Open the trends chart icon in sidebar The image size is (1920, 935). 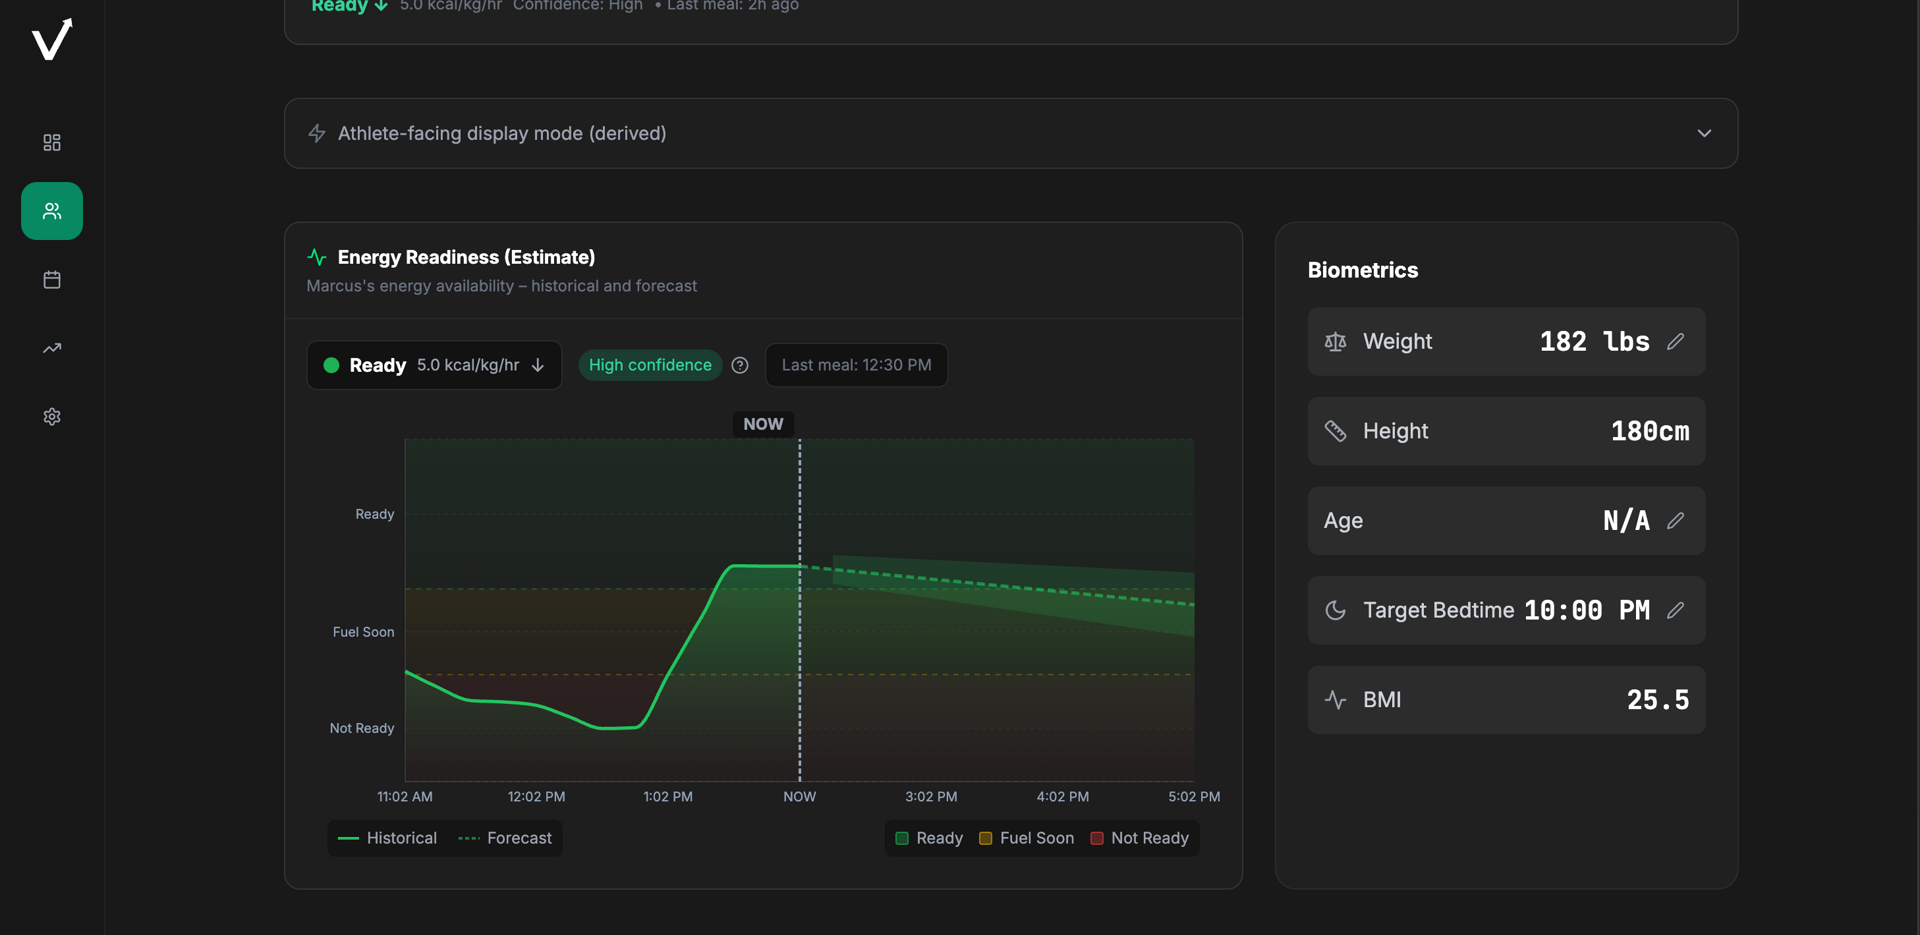[x=52, y=348]
